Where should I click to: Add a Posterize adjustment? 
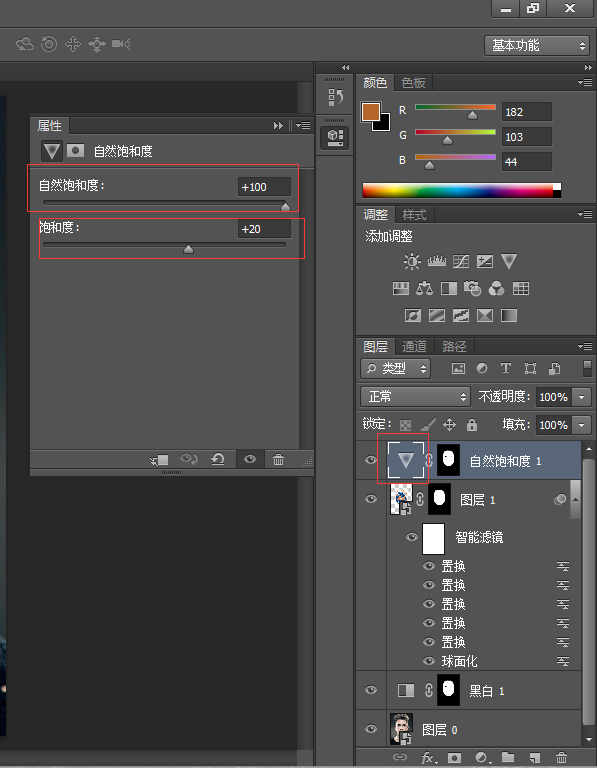[x=437, y=315]
